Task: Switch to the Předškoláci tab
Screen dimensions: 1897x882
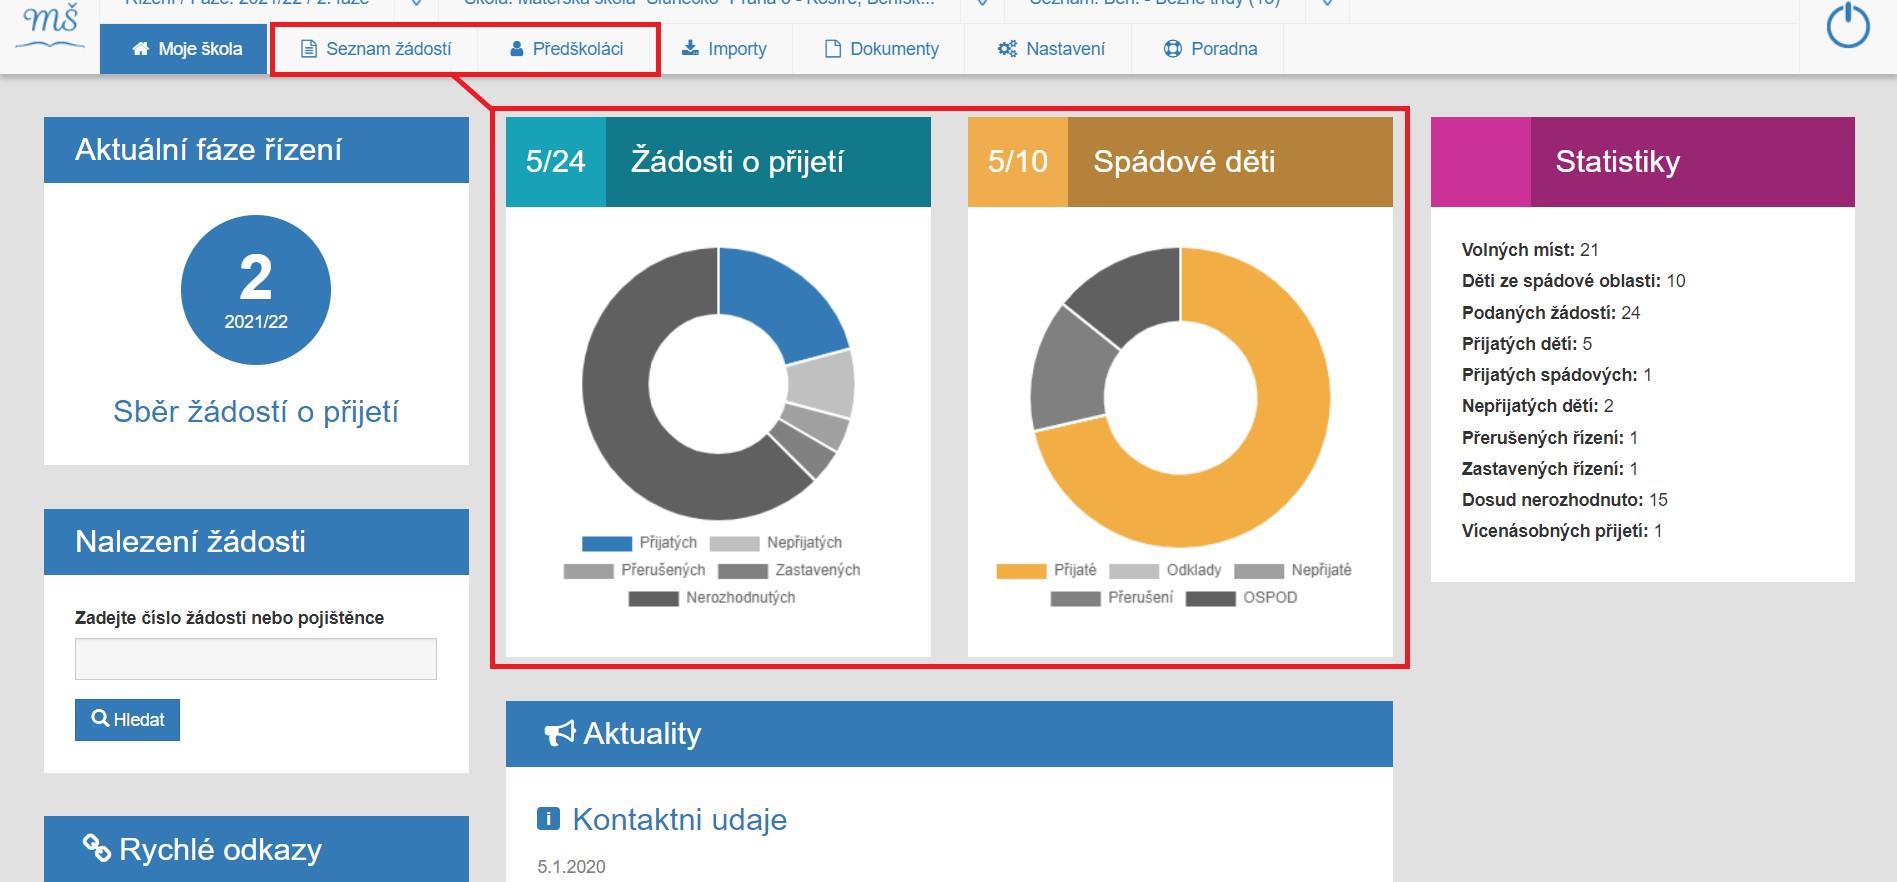Action: pyautogui.click(x=567, y=49)
